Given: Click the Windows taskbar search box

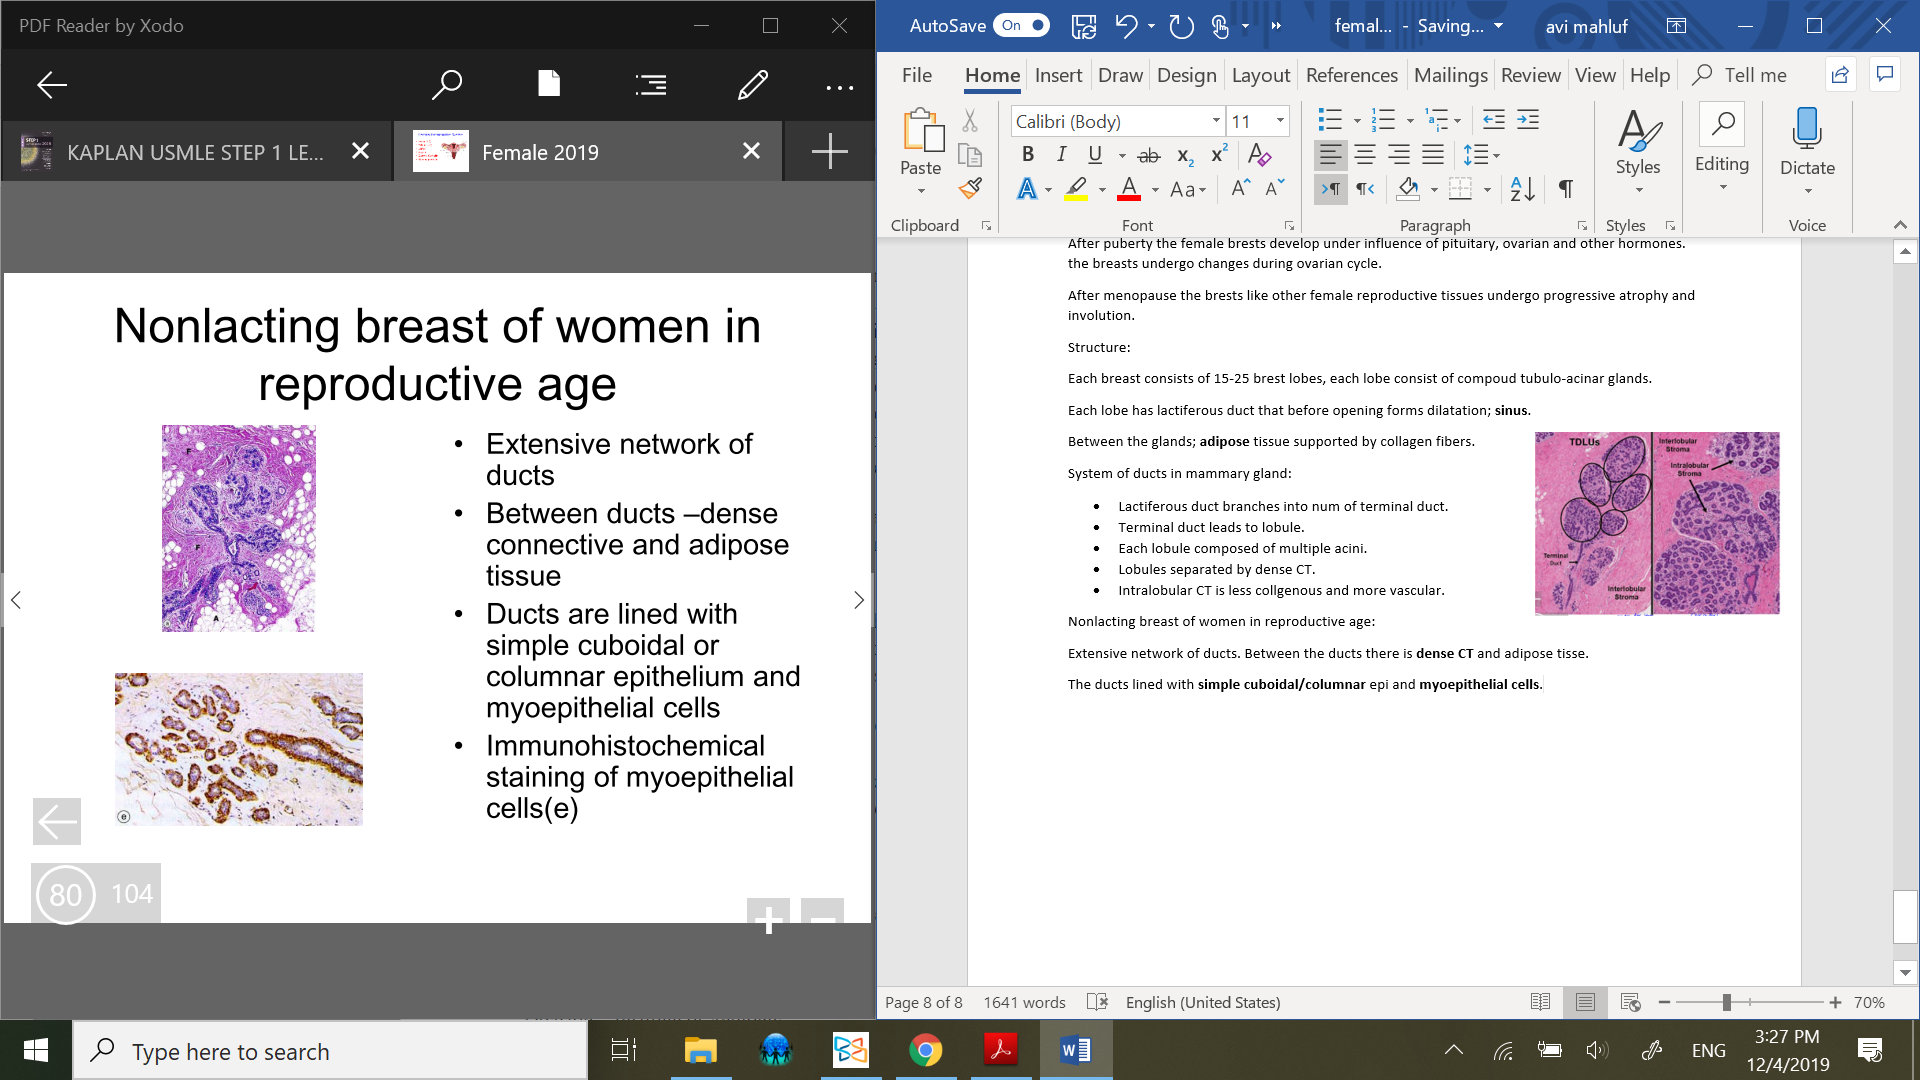Looking at the screenshot, I should click(x=330, y=1051).
